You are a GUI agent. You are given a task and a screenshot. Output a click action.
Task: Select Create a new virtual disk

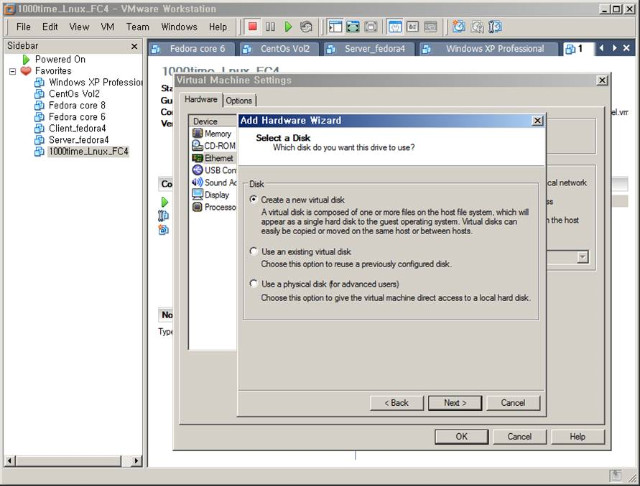click(x=297, y=200)
